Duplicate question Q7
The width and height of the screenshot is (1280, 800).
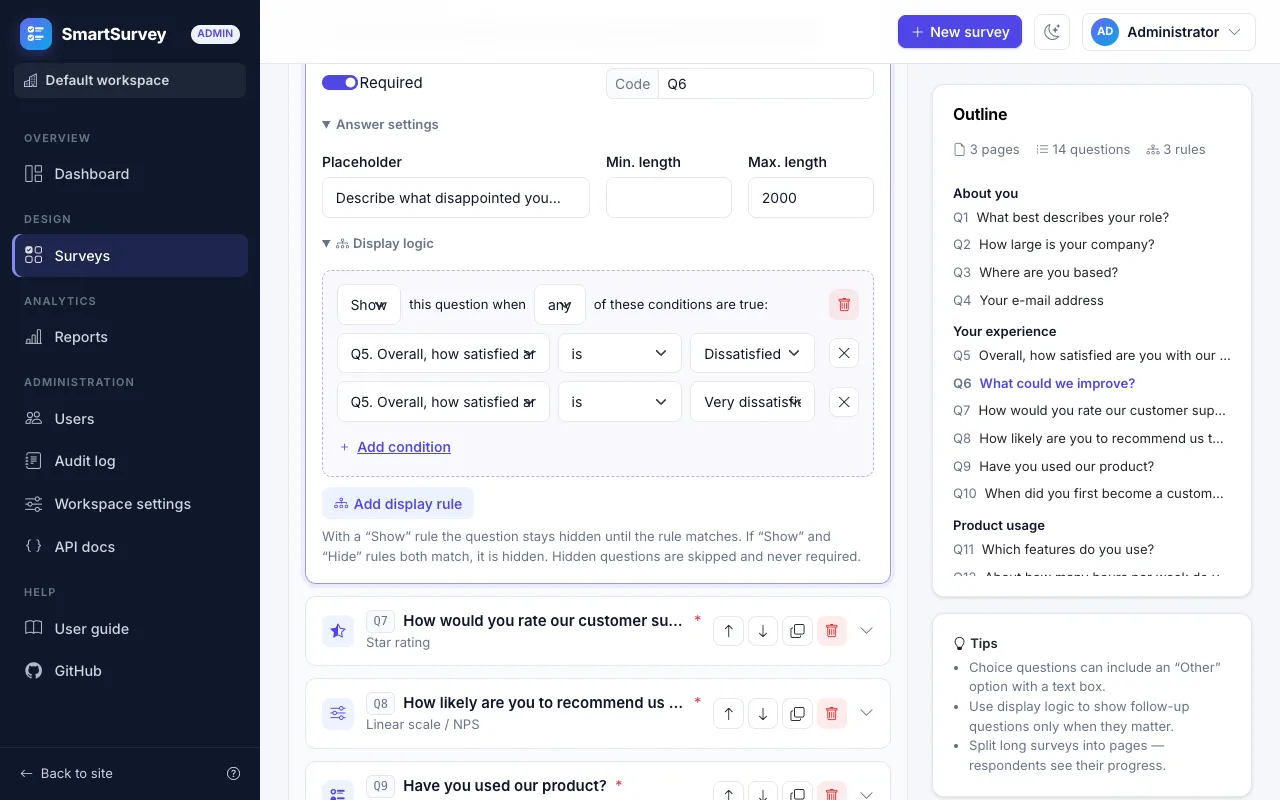[797, 631]
